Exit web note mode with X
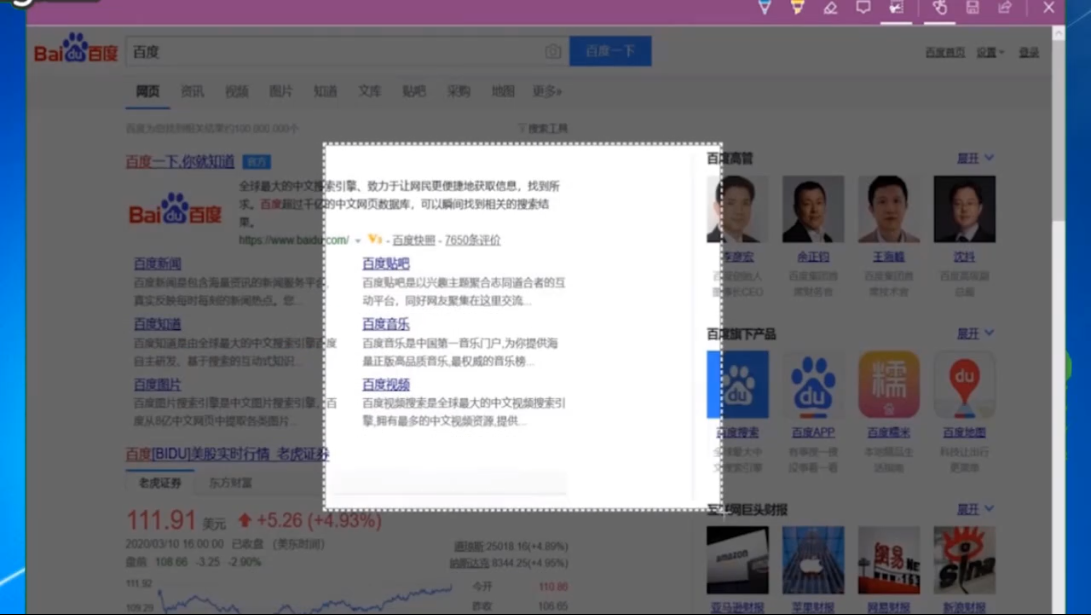Screen dimensions: 1091x615 click(1048, 8)
